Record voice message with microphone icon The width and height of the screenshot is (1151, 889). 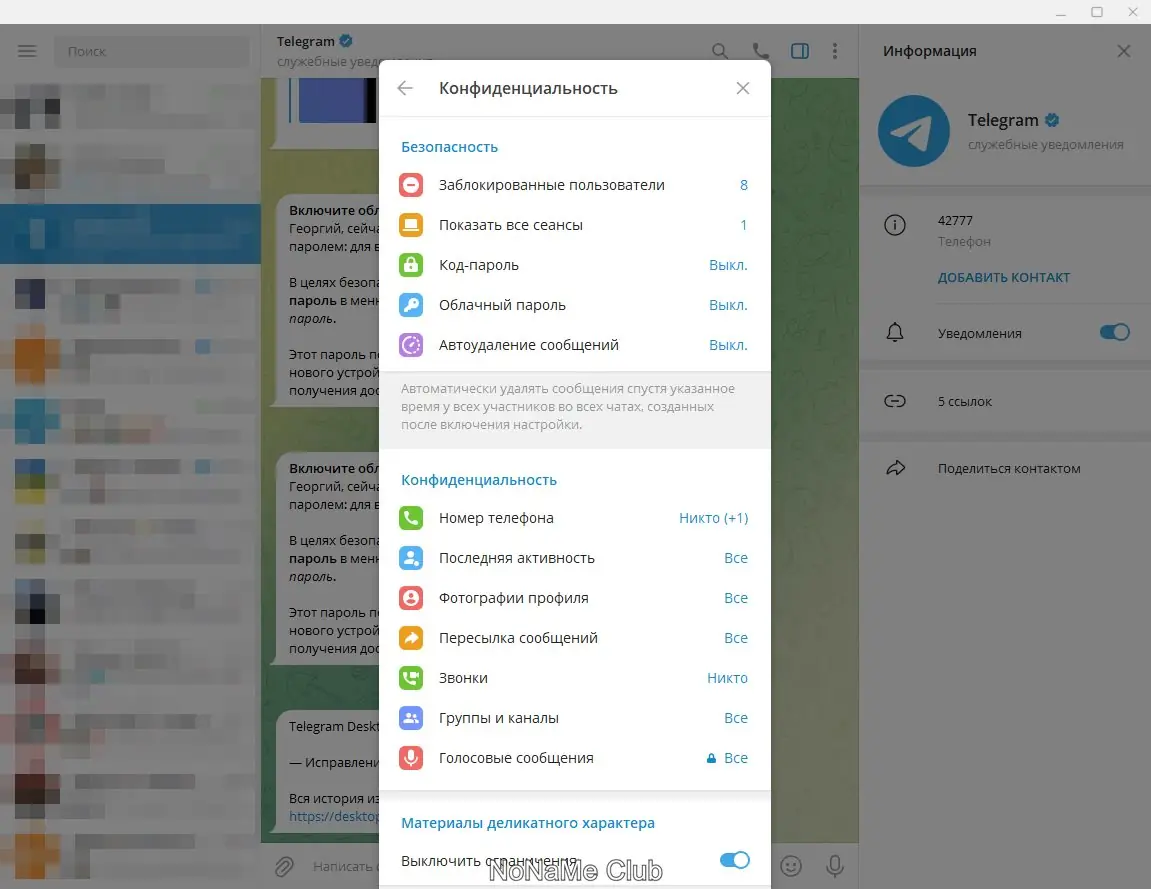pos(835,866)
